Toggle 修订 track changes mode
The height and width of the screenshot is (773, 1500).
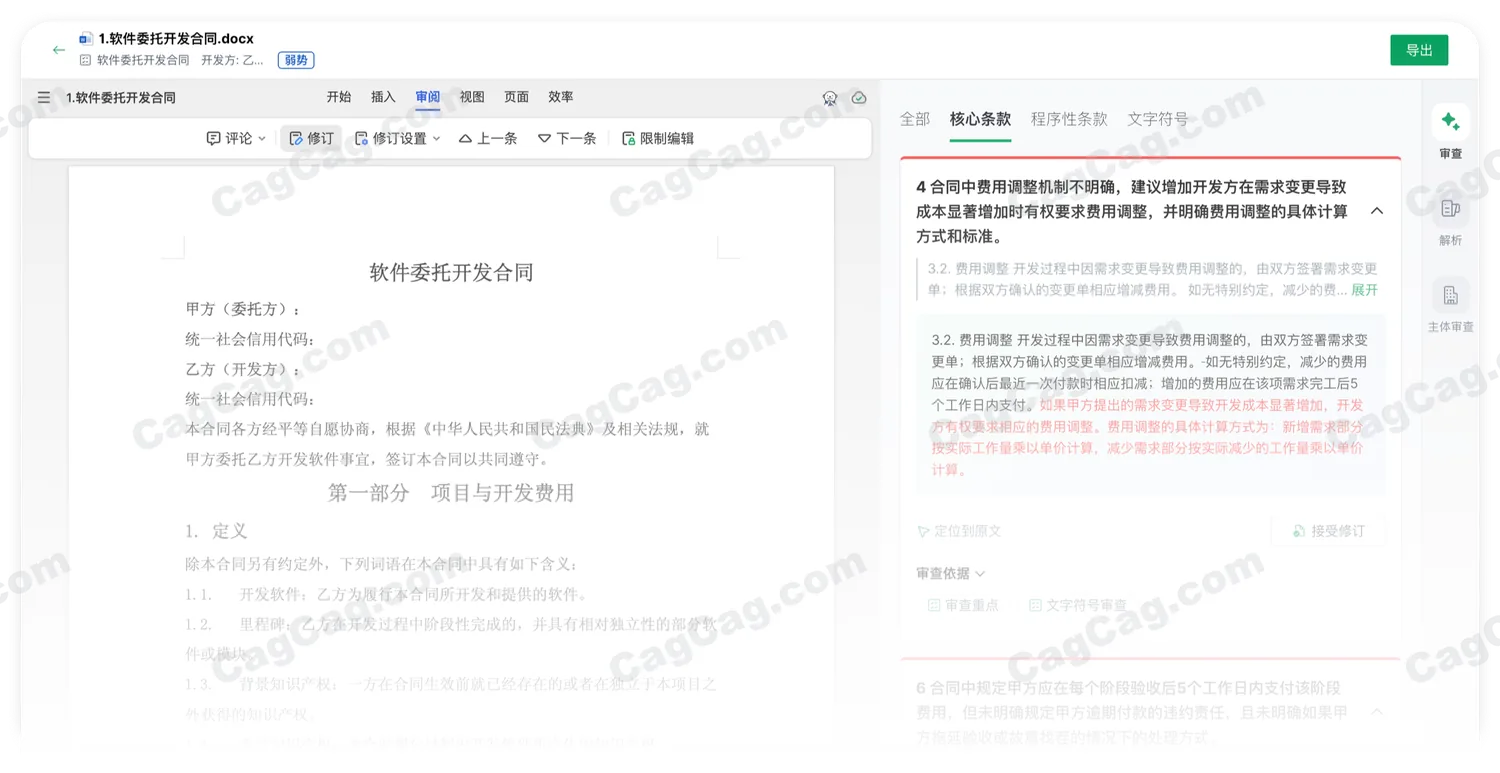click(311, 139)
